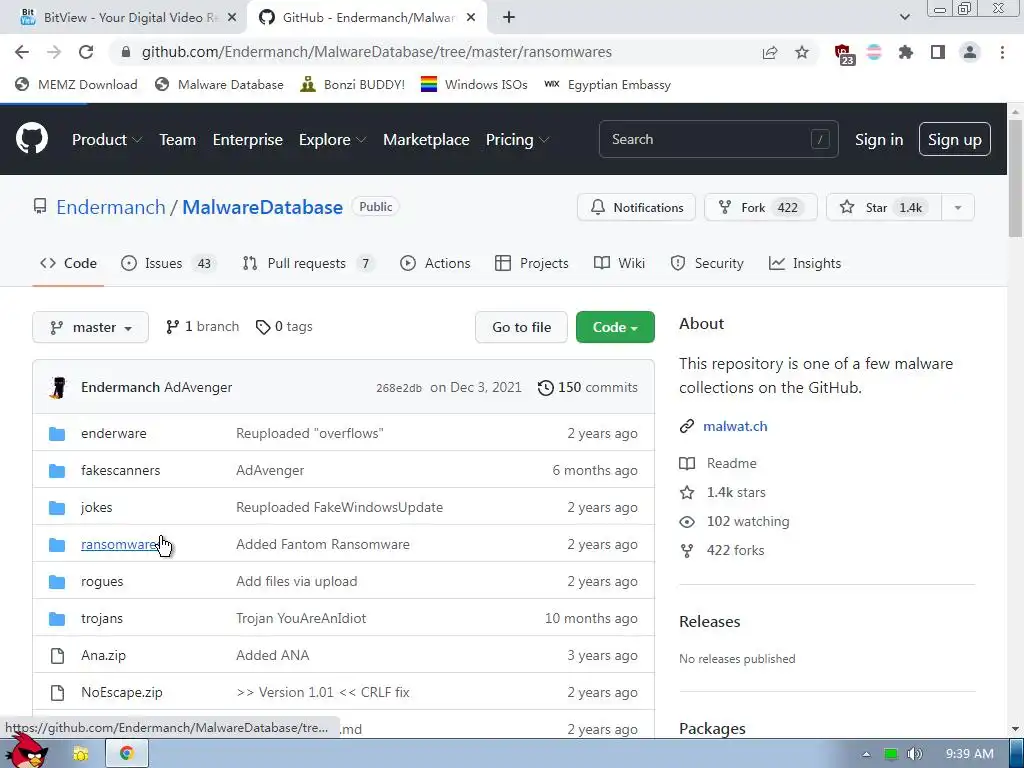Screen dimensions: 1024x768
Task: Click the star icon in Star button
Action: coord(847,207)
